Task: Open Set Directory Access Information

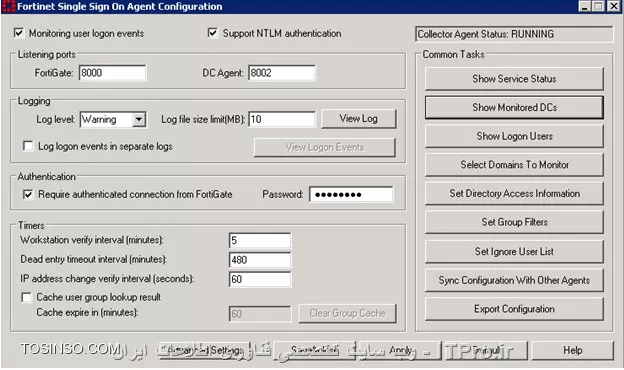Action: click(x=514, y=193)
